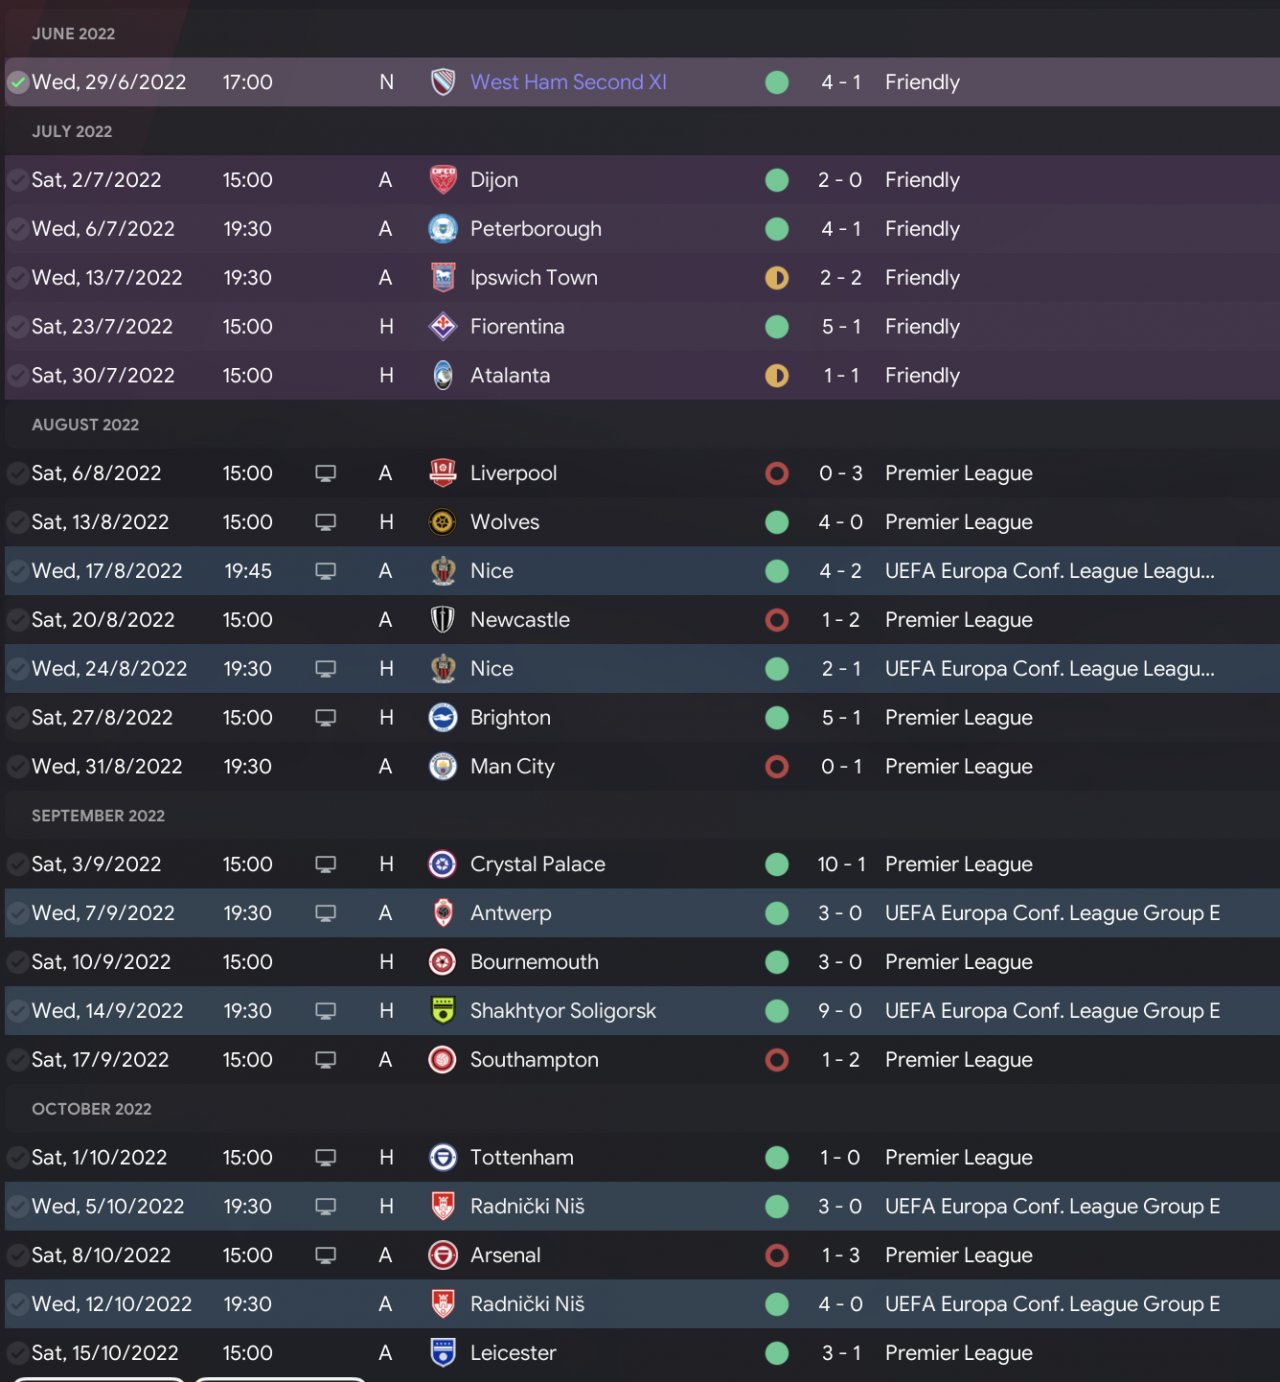Image resolution: width=1280 pixels, height=1382 pixels.
Task: Tick the selection circle for Sat 6/8/2022 fixture
Action: (18, 473)
